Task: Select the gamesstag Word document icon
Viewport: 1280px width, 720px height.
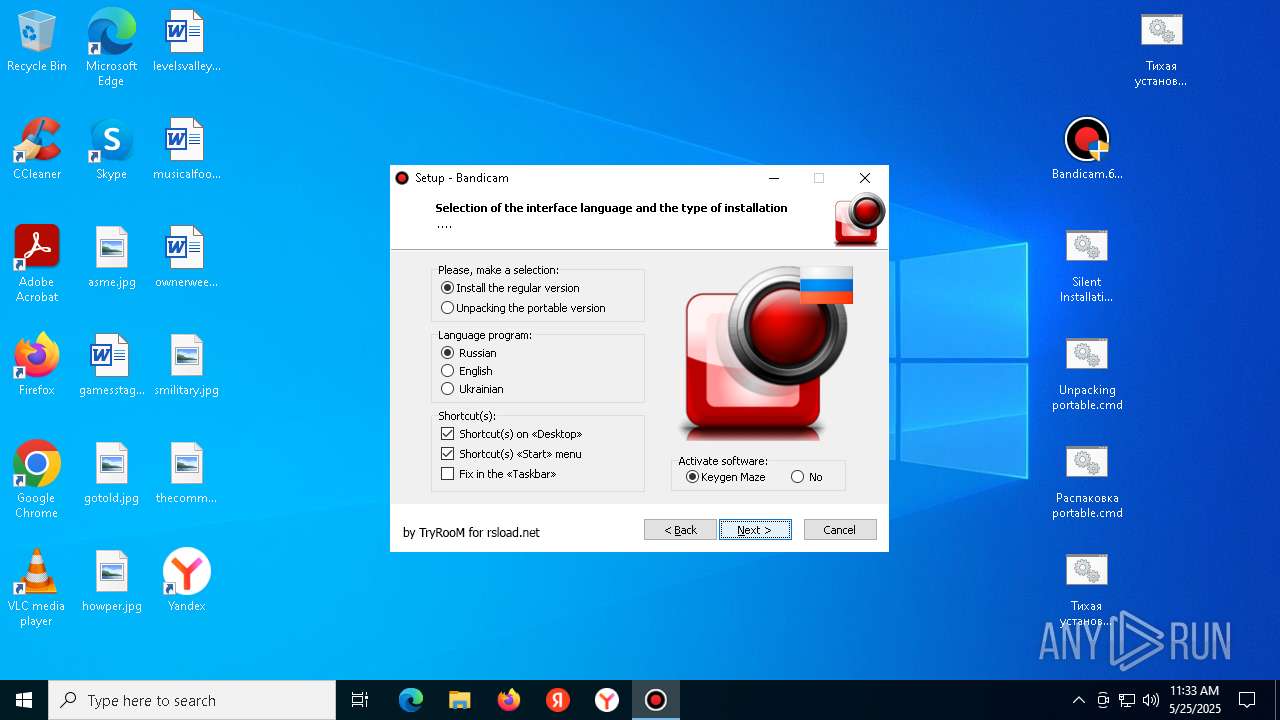Action: [x=111, y=365]
